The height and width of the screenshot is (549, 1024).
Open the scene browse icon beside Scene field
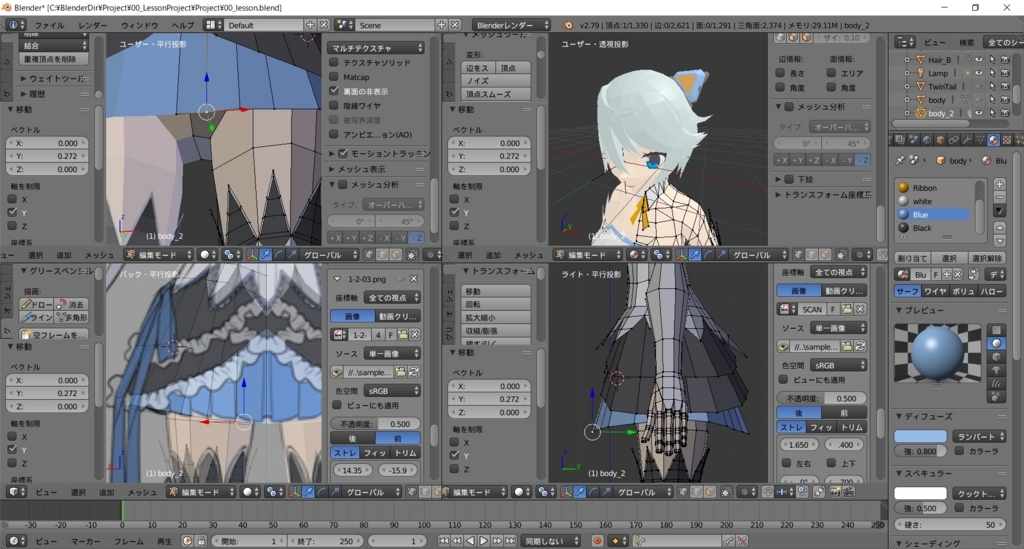click(344, 25)
